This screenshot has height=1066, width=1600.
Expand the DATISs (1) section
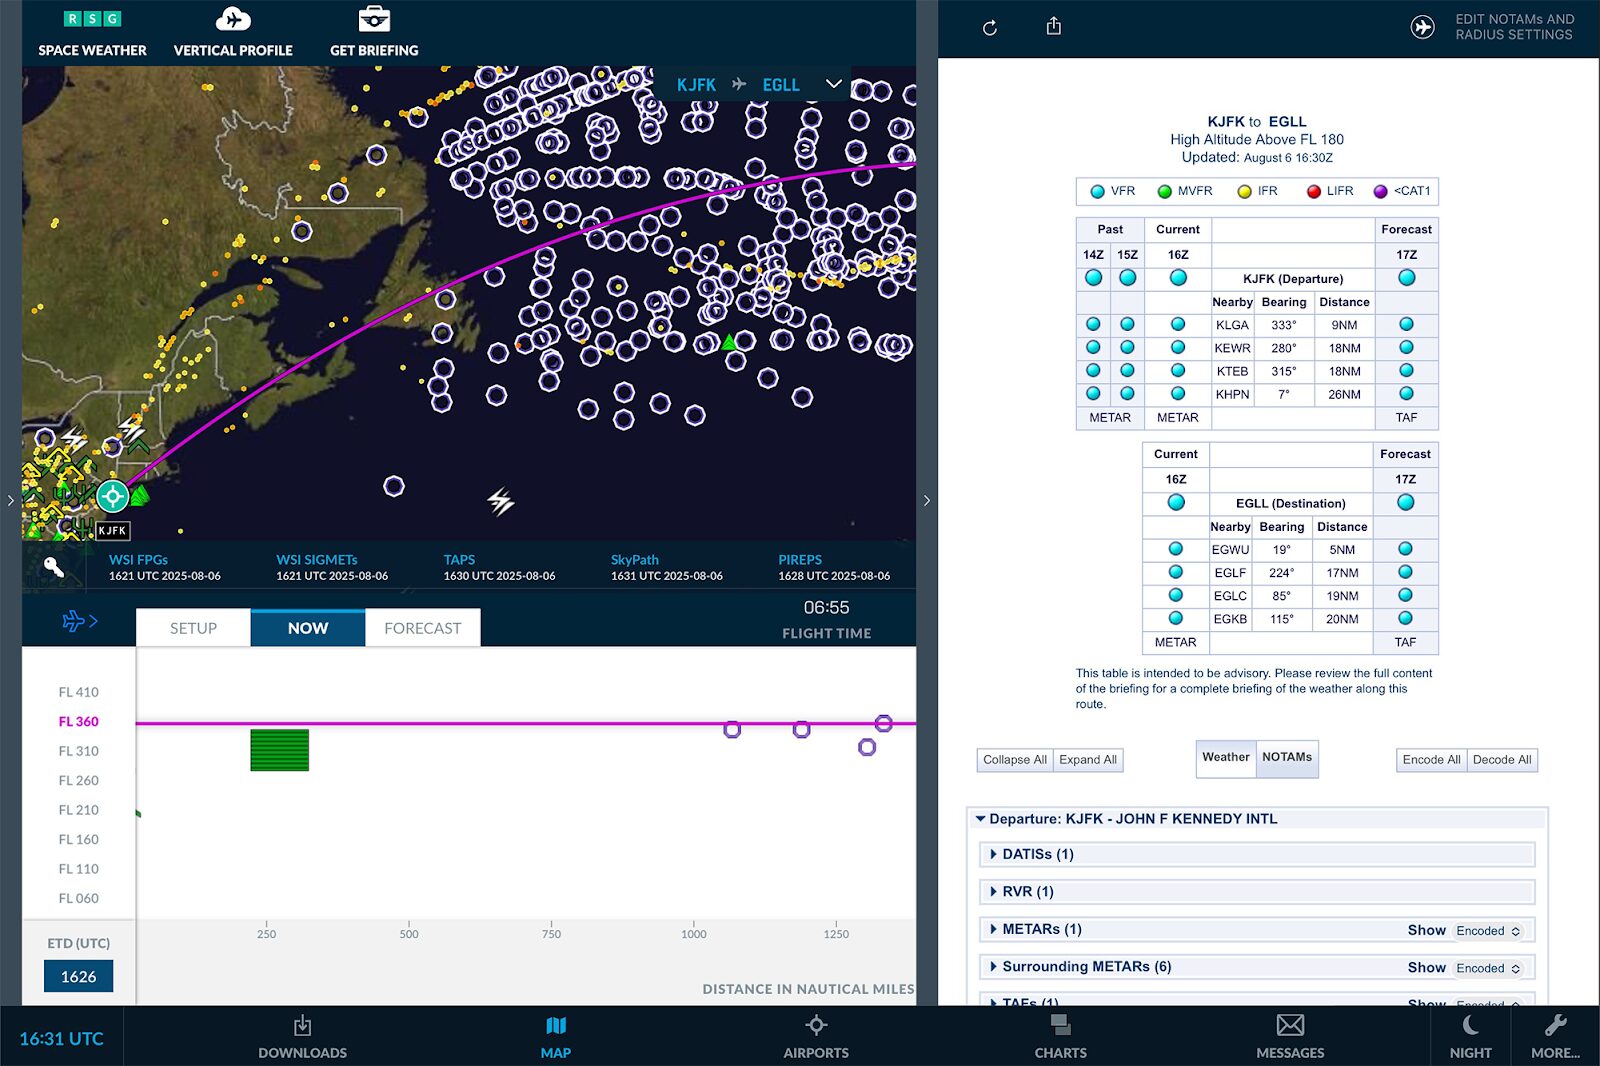click(1037, 854)
